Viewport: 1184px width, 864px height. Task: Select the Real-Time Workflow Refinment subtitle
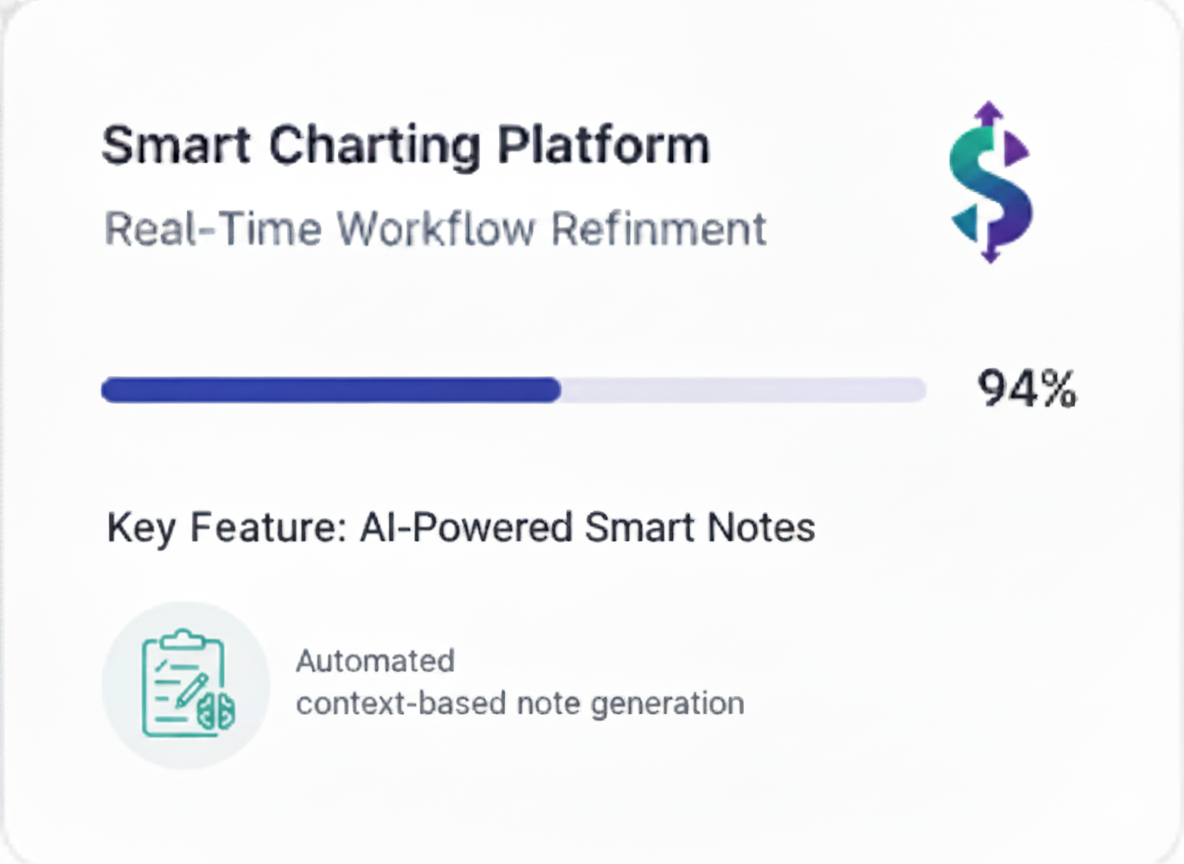point(435,229)
